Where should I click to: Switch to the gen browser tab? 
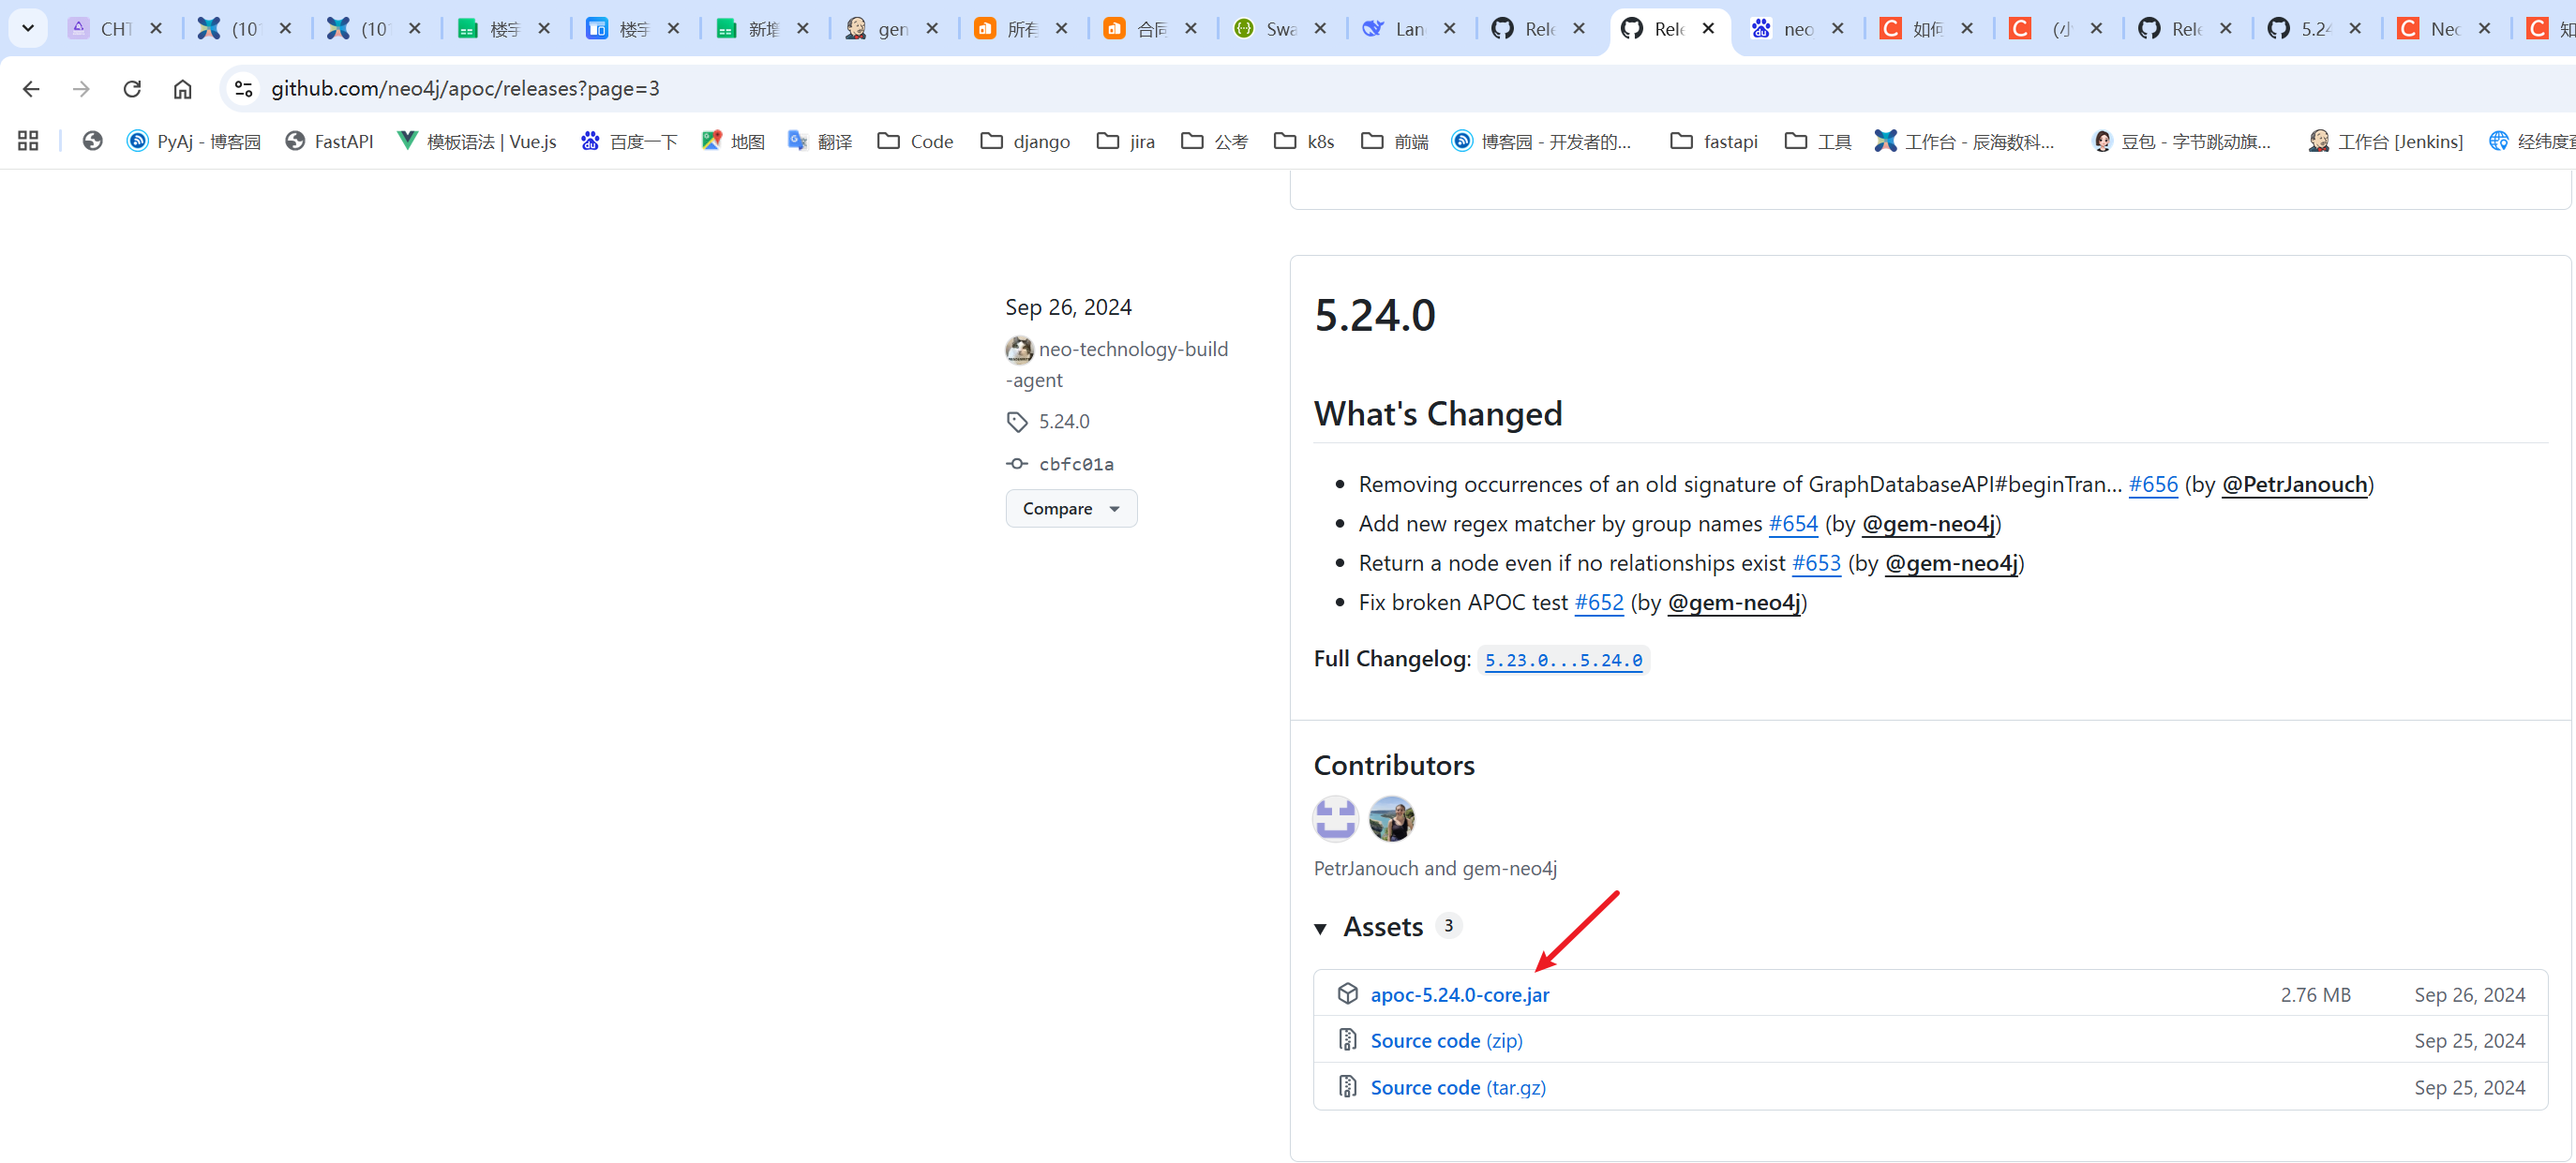[x=880, y=28]
